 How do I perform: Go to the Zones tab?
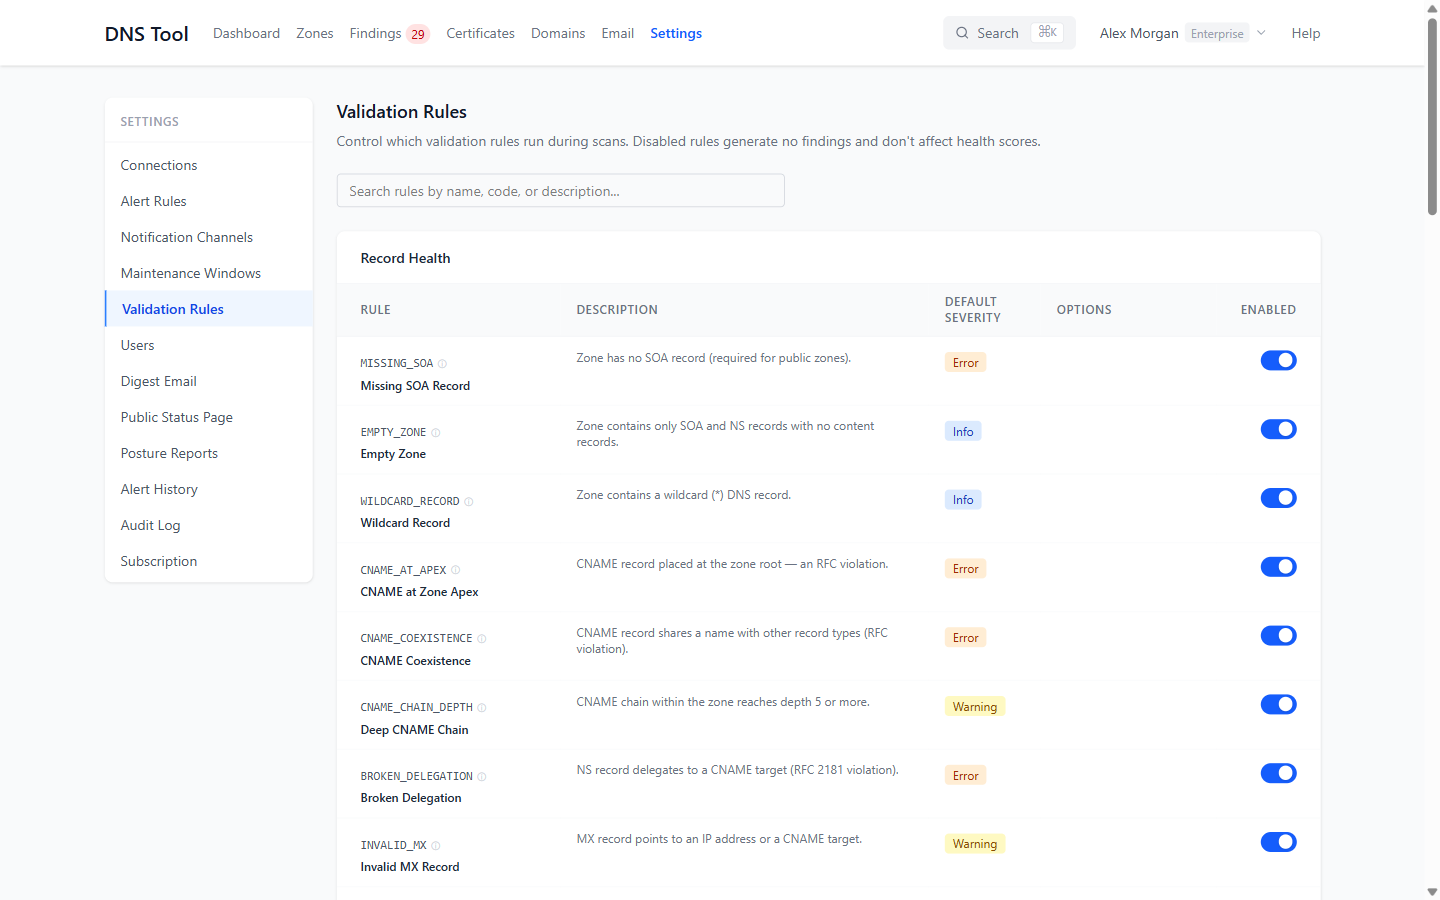[x=315, y=33]
